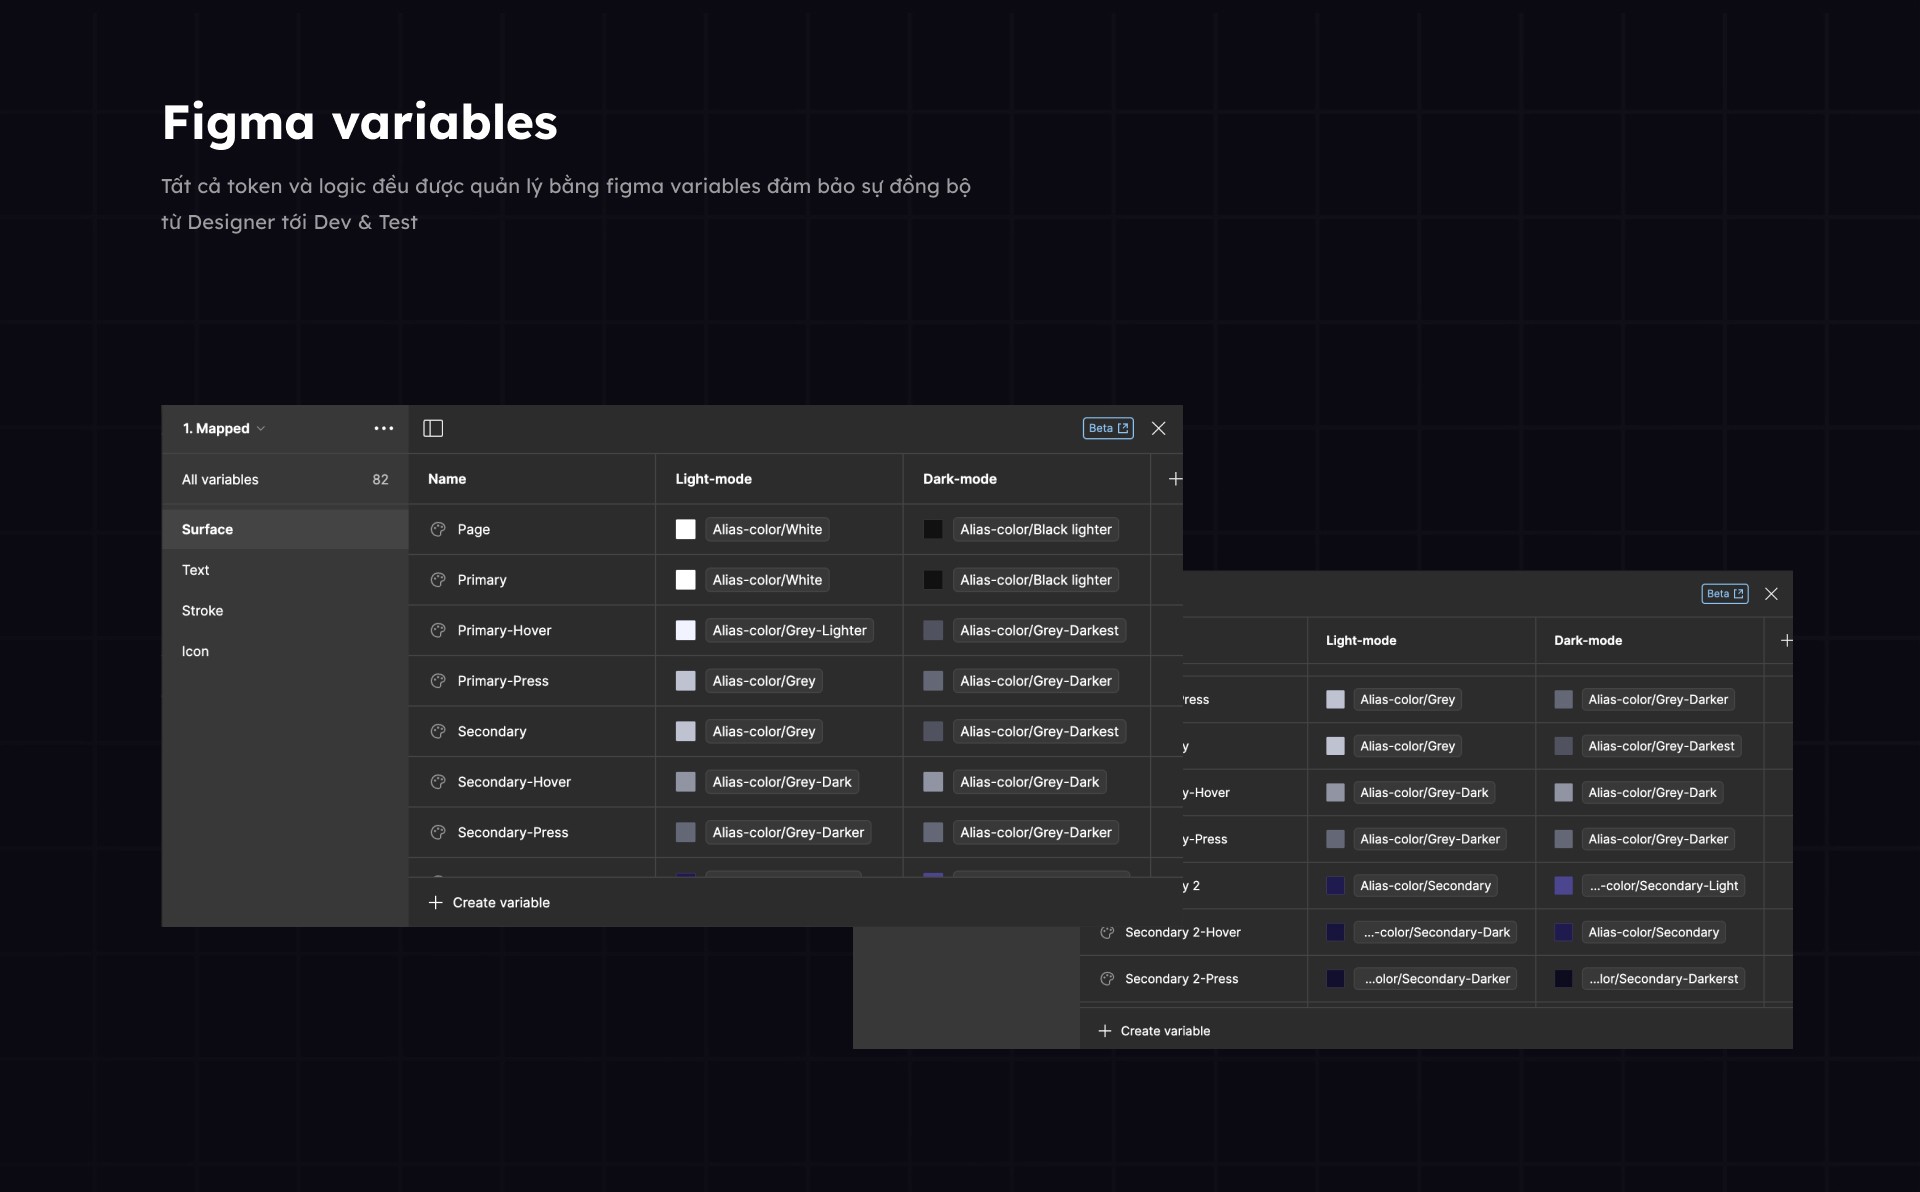This screenshot has width=1920, height=1192.
Task: Click the Page row's Dark-mode black swatch
Action: 933,529
